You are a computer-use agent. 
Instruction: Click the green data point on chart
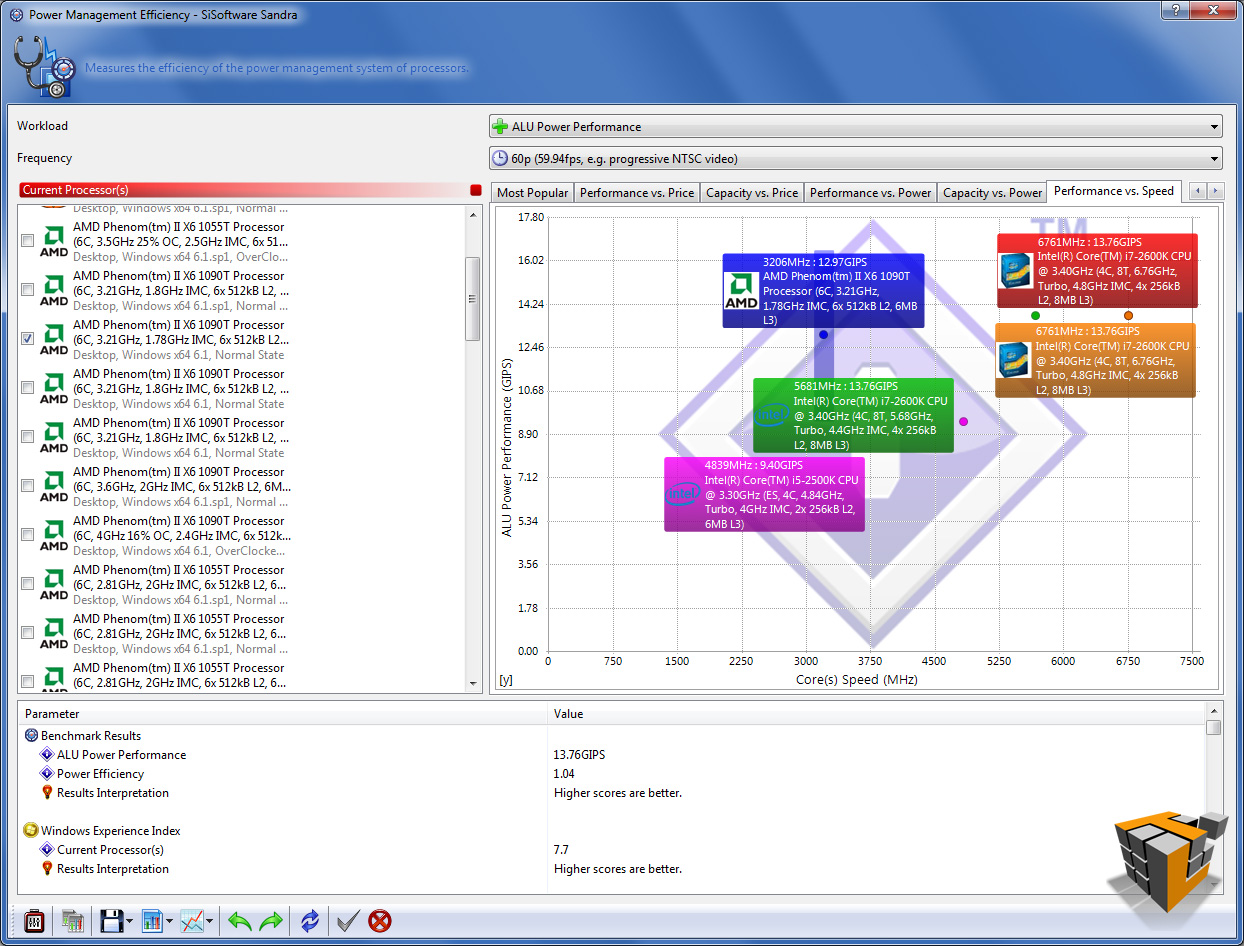click(1035, 315)
